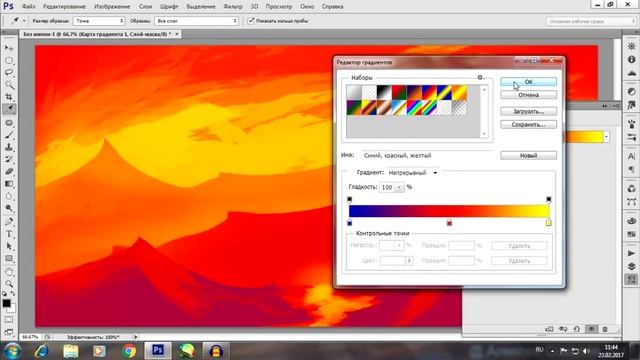Image resolution: width=640 pixels, height=360 pixels.
Task: Click the gradient name input field
Action: tap(428, 156)
